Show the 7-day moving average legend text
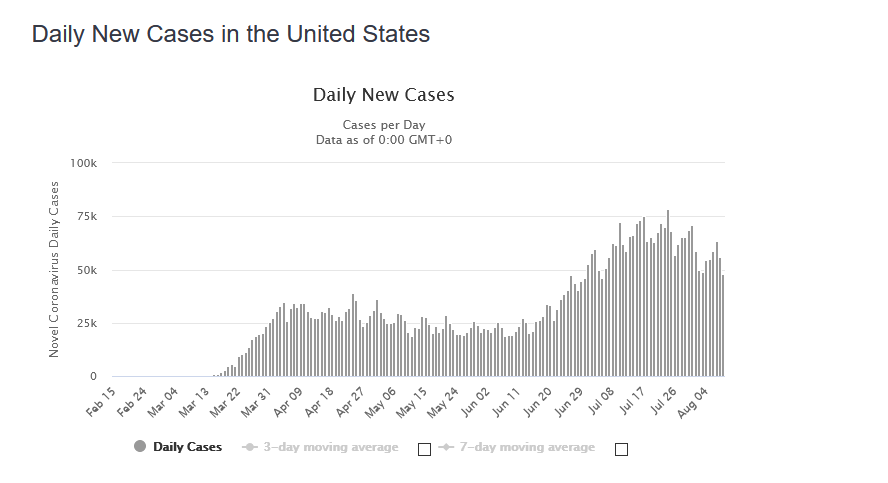This screenshot has height=483, width=888. tap(527, 447)
